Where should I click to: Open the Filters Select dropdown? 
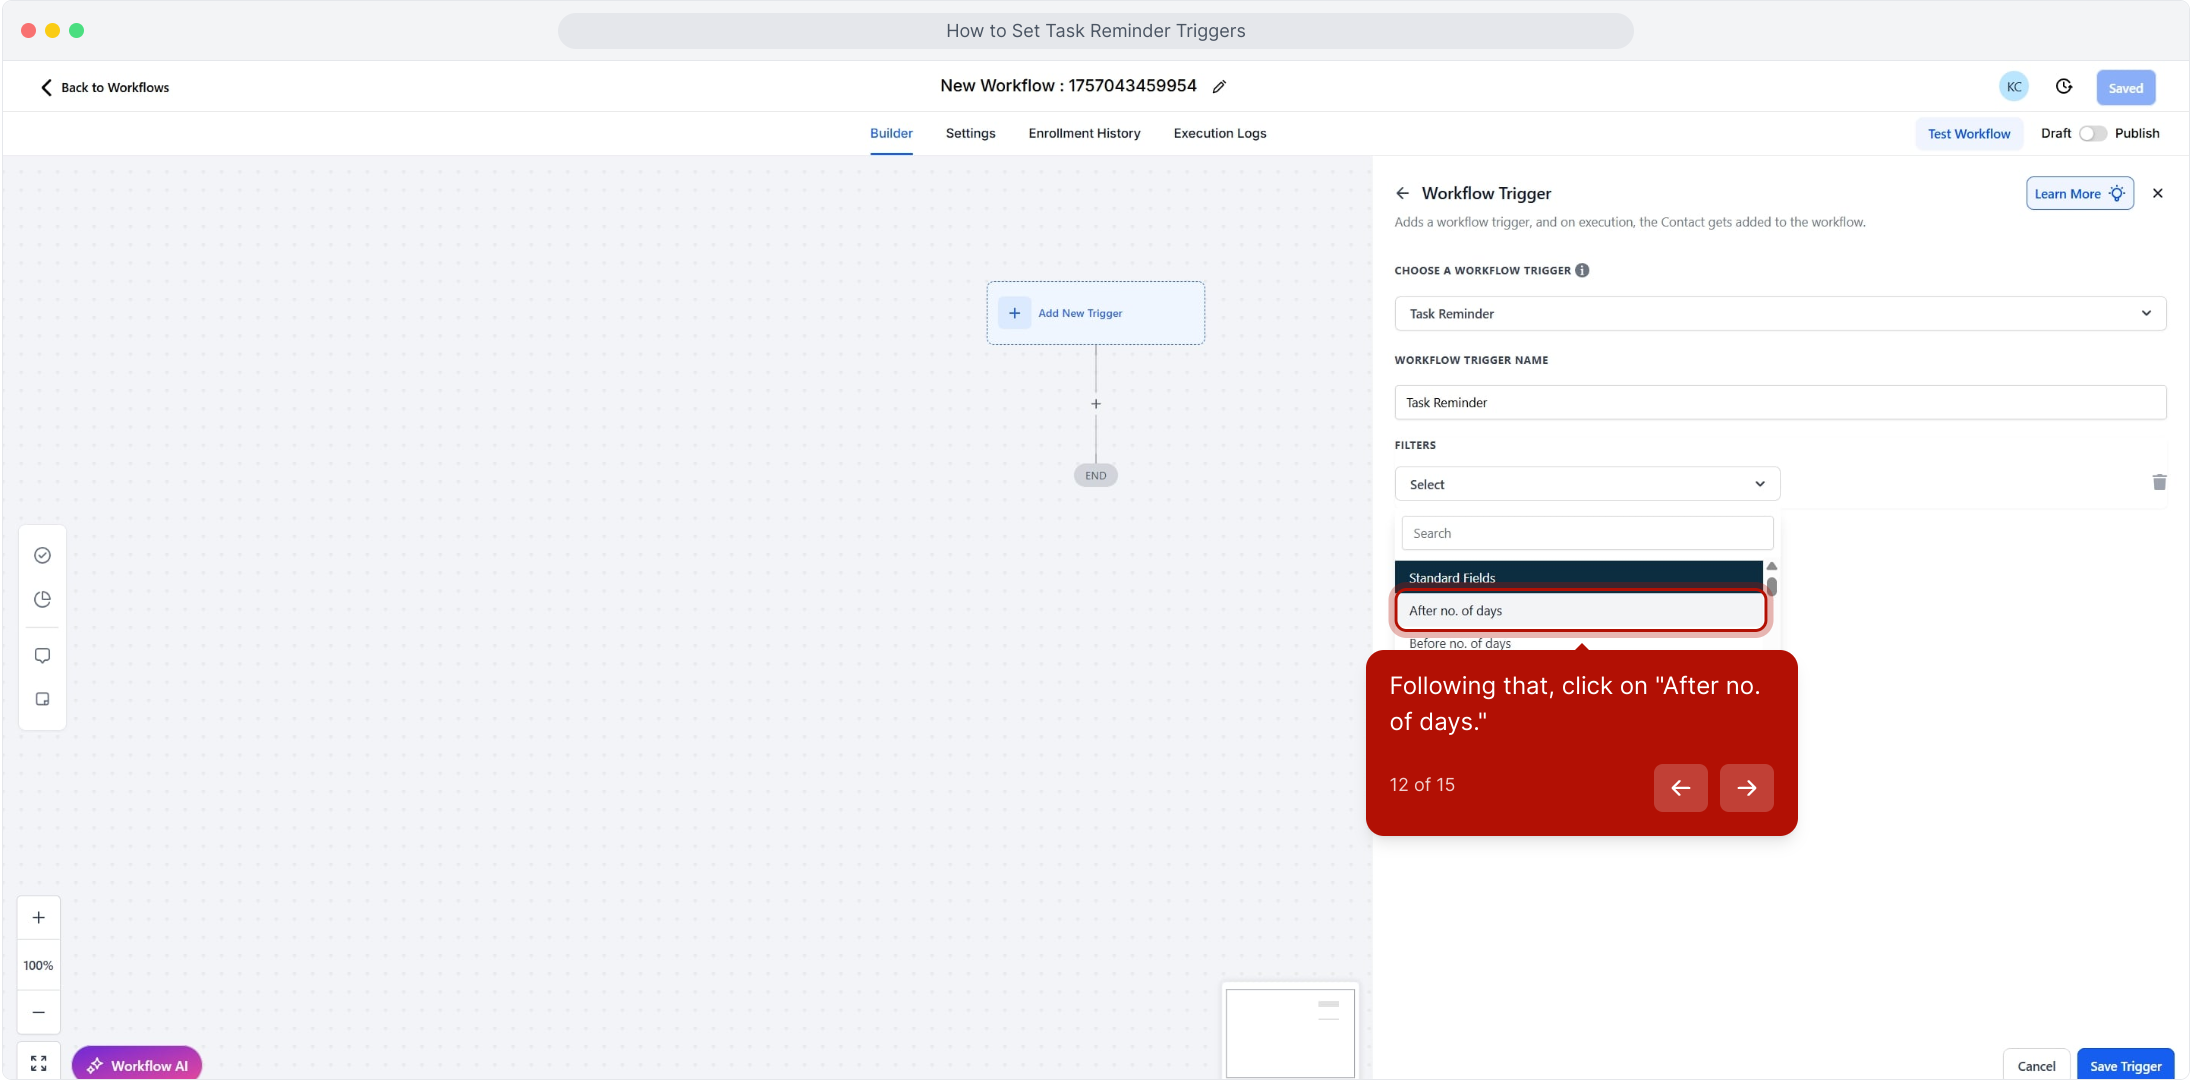tap(1587, 484)
